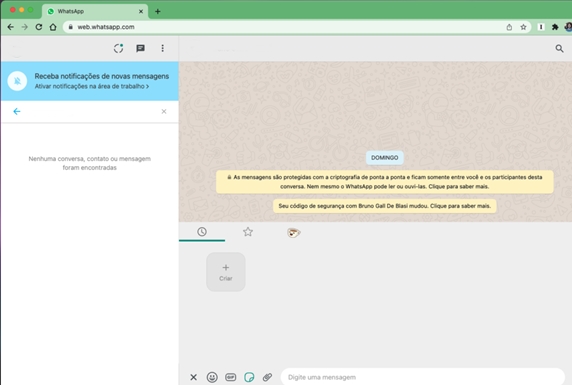Open the browser extensions puzzle icon
The image size is (572, 385).
(555, 27)
